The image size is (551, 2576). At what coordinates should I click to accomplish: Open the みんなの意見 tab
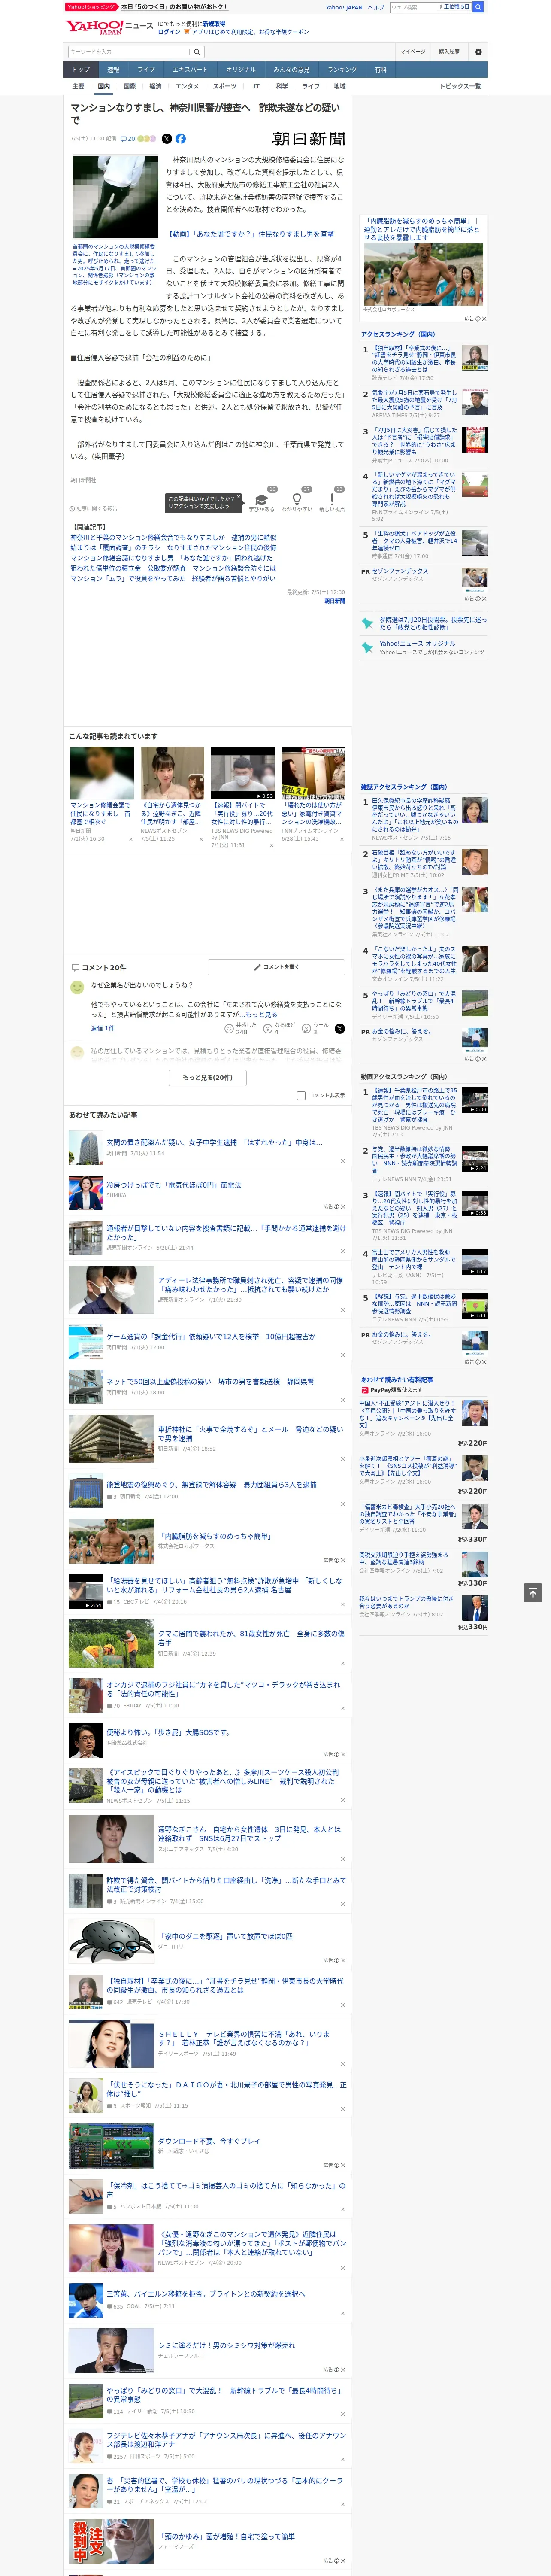click(x=291, y=70)
